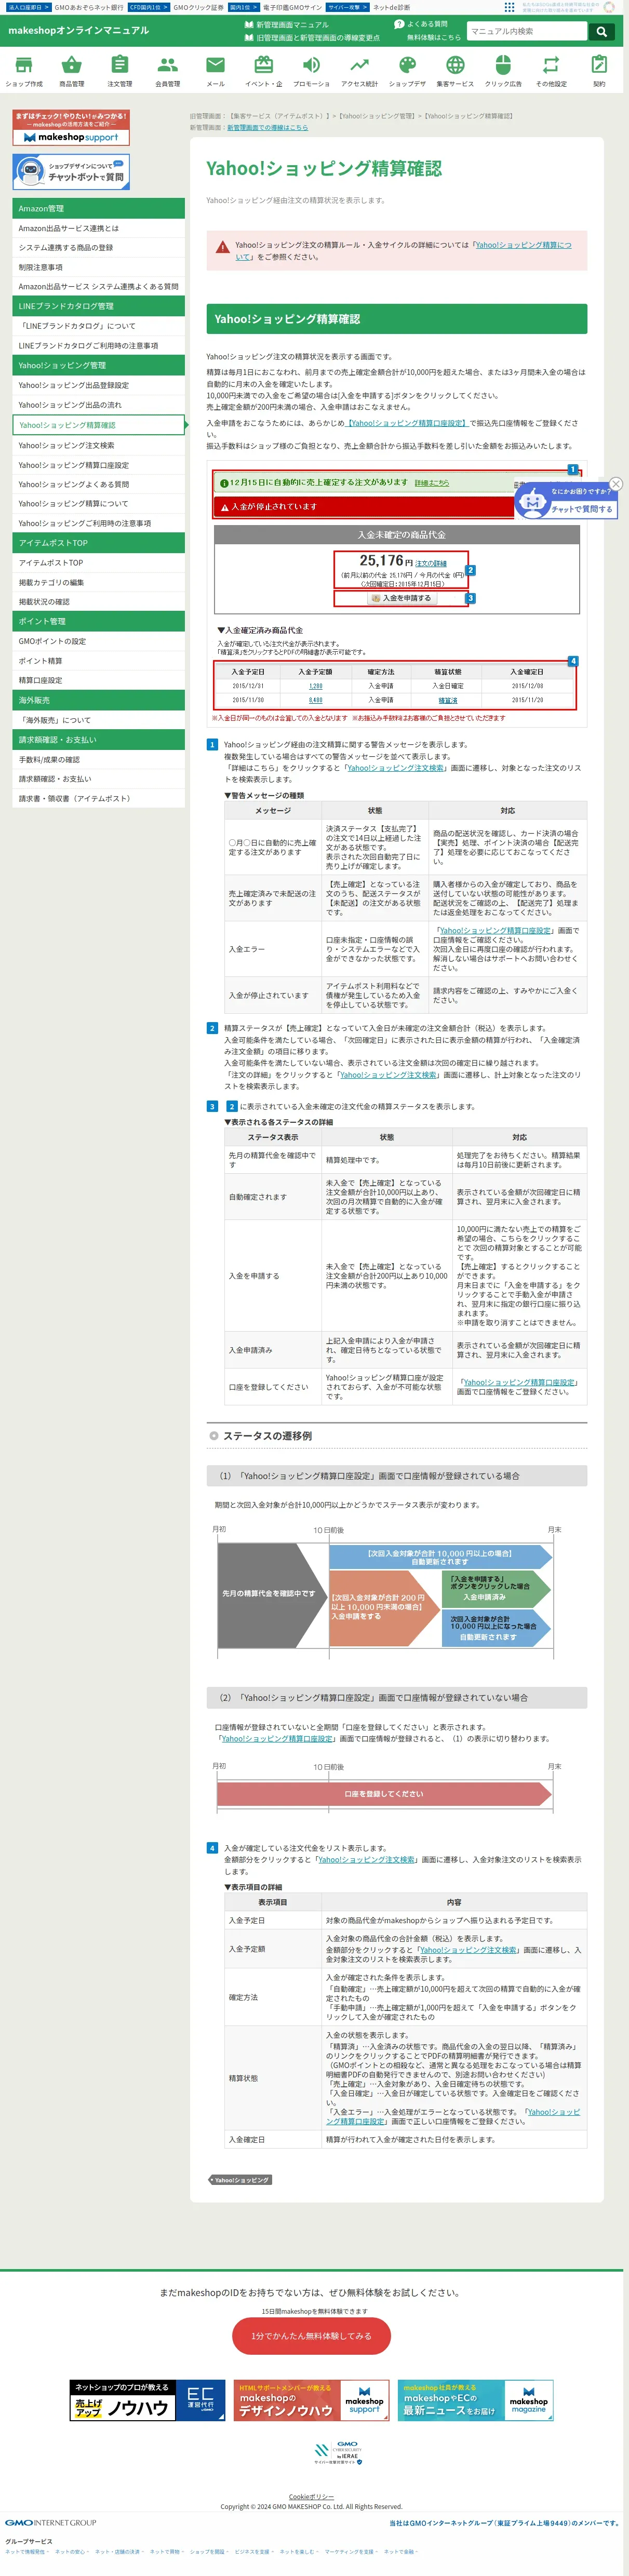Open the イベント・企 calendar icon

pyautogui.click(x=264, y=70)
